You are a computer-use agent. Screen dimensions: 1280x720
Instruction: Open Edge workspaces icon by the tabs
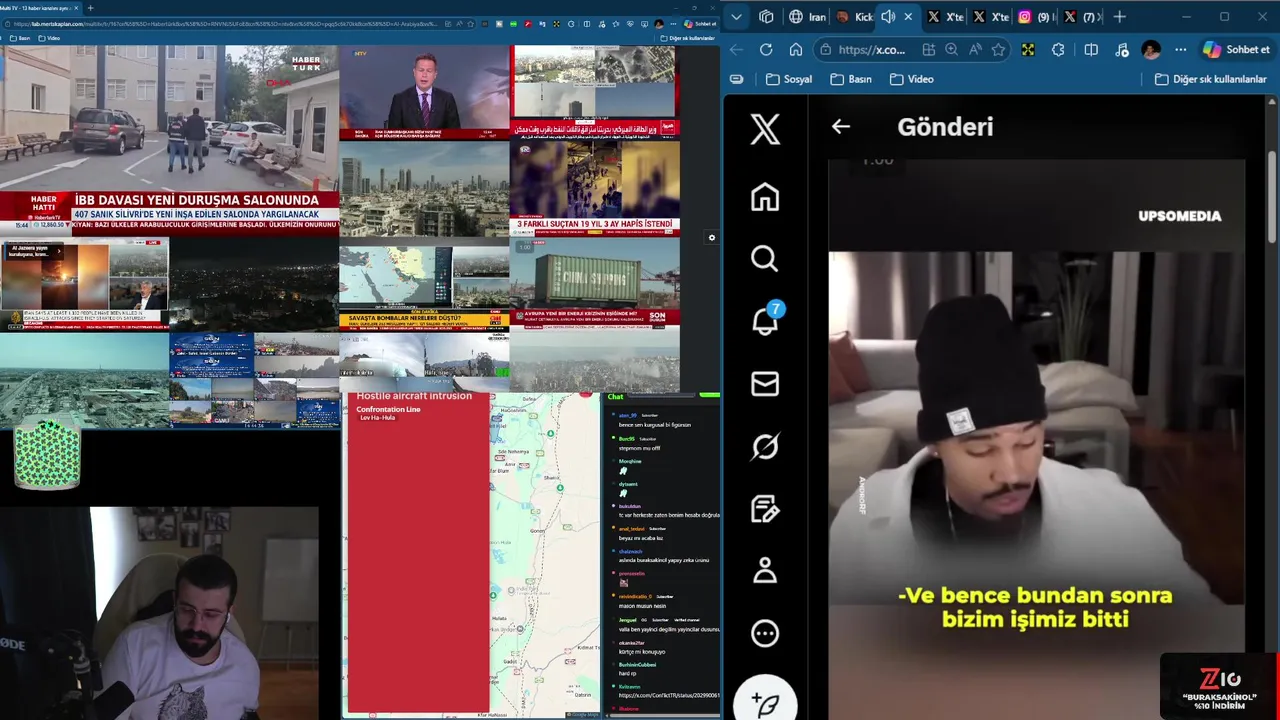pos(766,16)
